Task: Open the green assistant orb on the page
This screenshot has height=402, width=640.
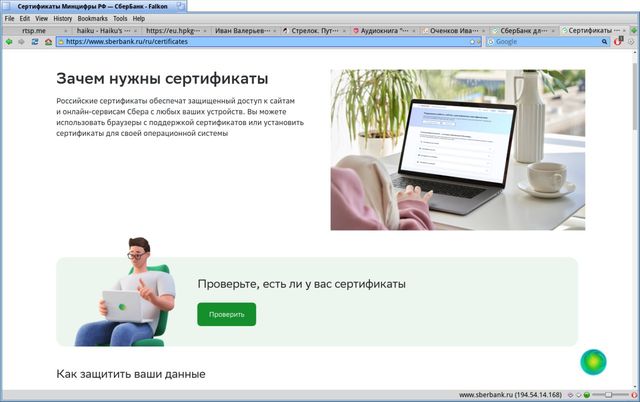Action: coord(593,362)
